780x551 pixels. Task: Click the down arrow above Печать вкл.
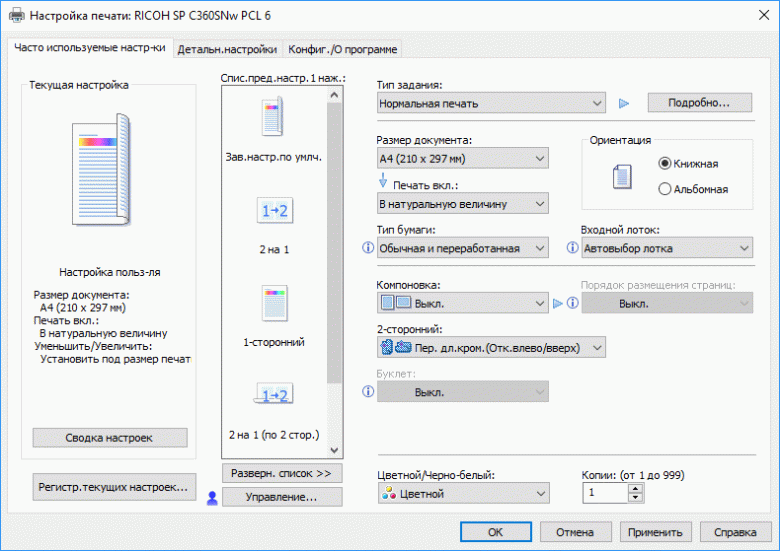pos(383,180)
